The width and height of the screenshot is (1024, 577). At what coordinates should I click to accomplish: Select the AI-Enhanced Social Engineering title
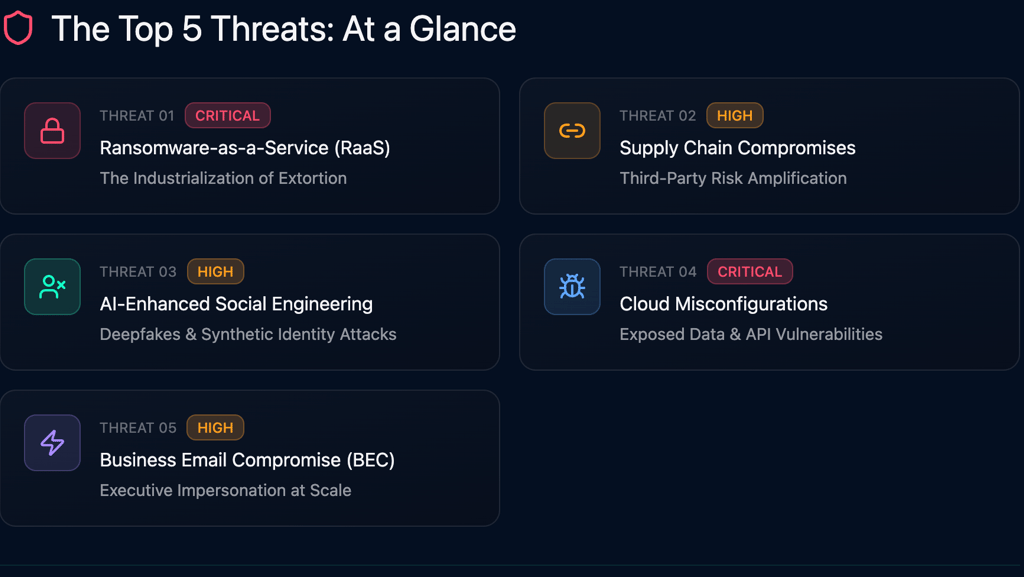tap(236, 304)
